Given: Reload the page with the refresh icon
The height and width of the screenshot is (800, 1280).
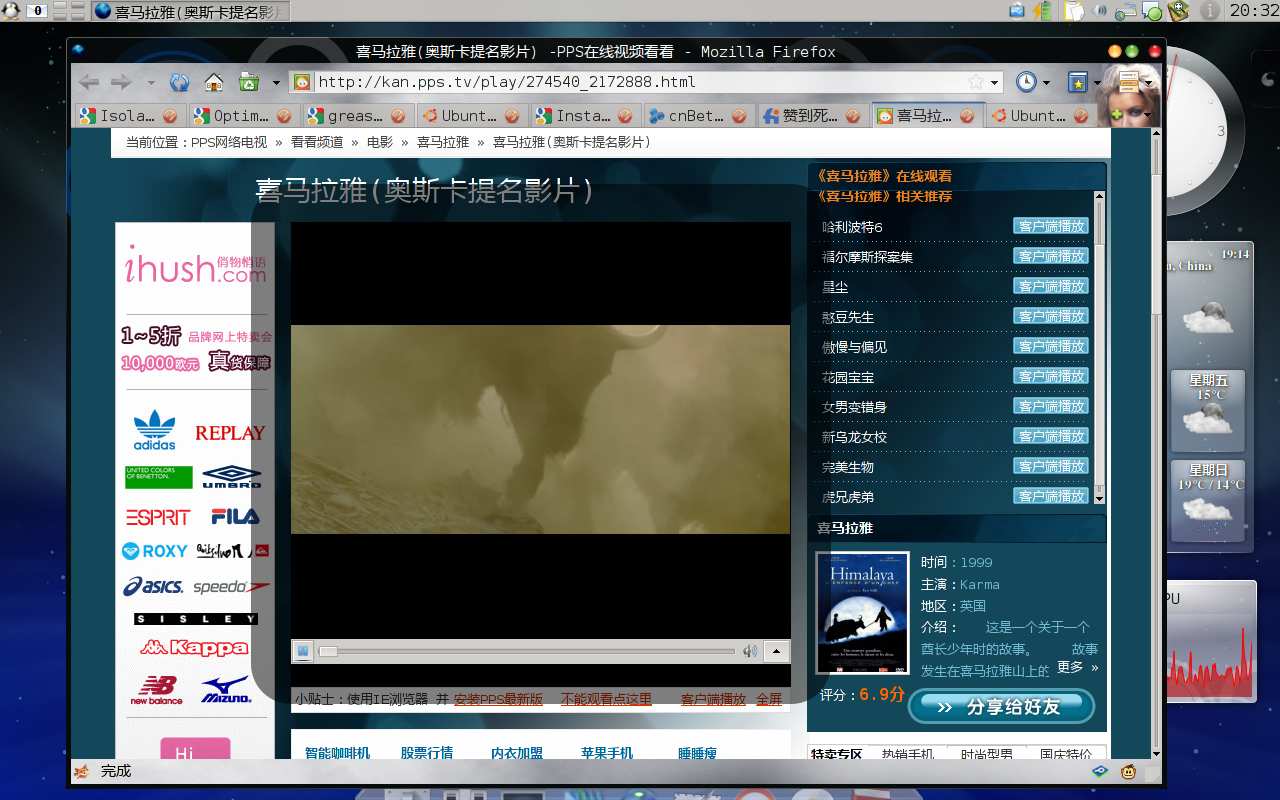Looking at the screenshot, I should [180, 82].
